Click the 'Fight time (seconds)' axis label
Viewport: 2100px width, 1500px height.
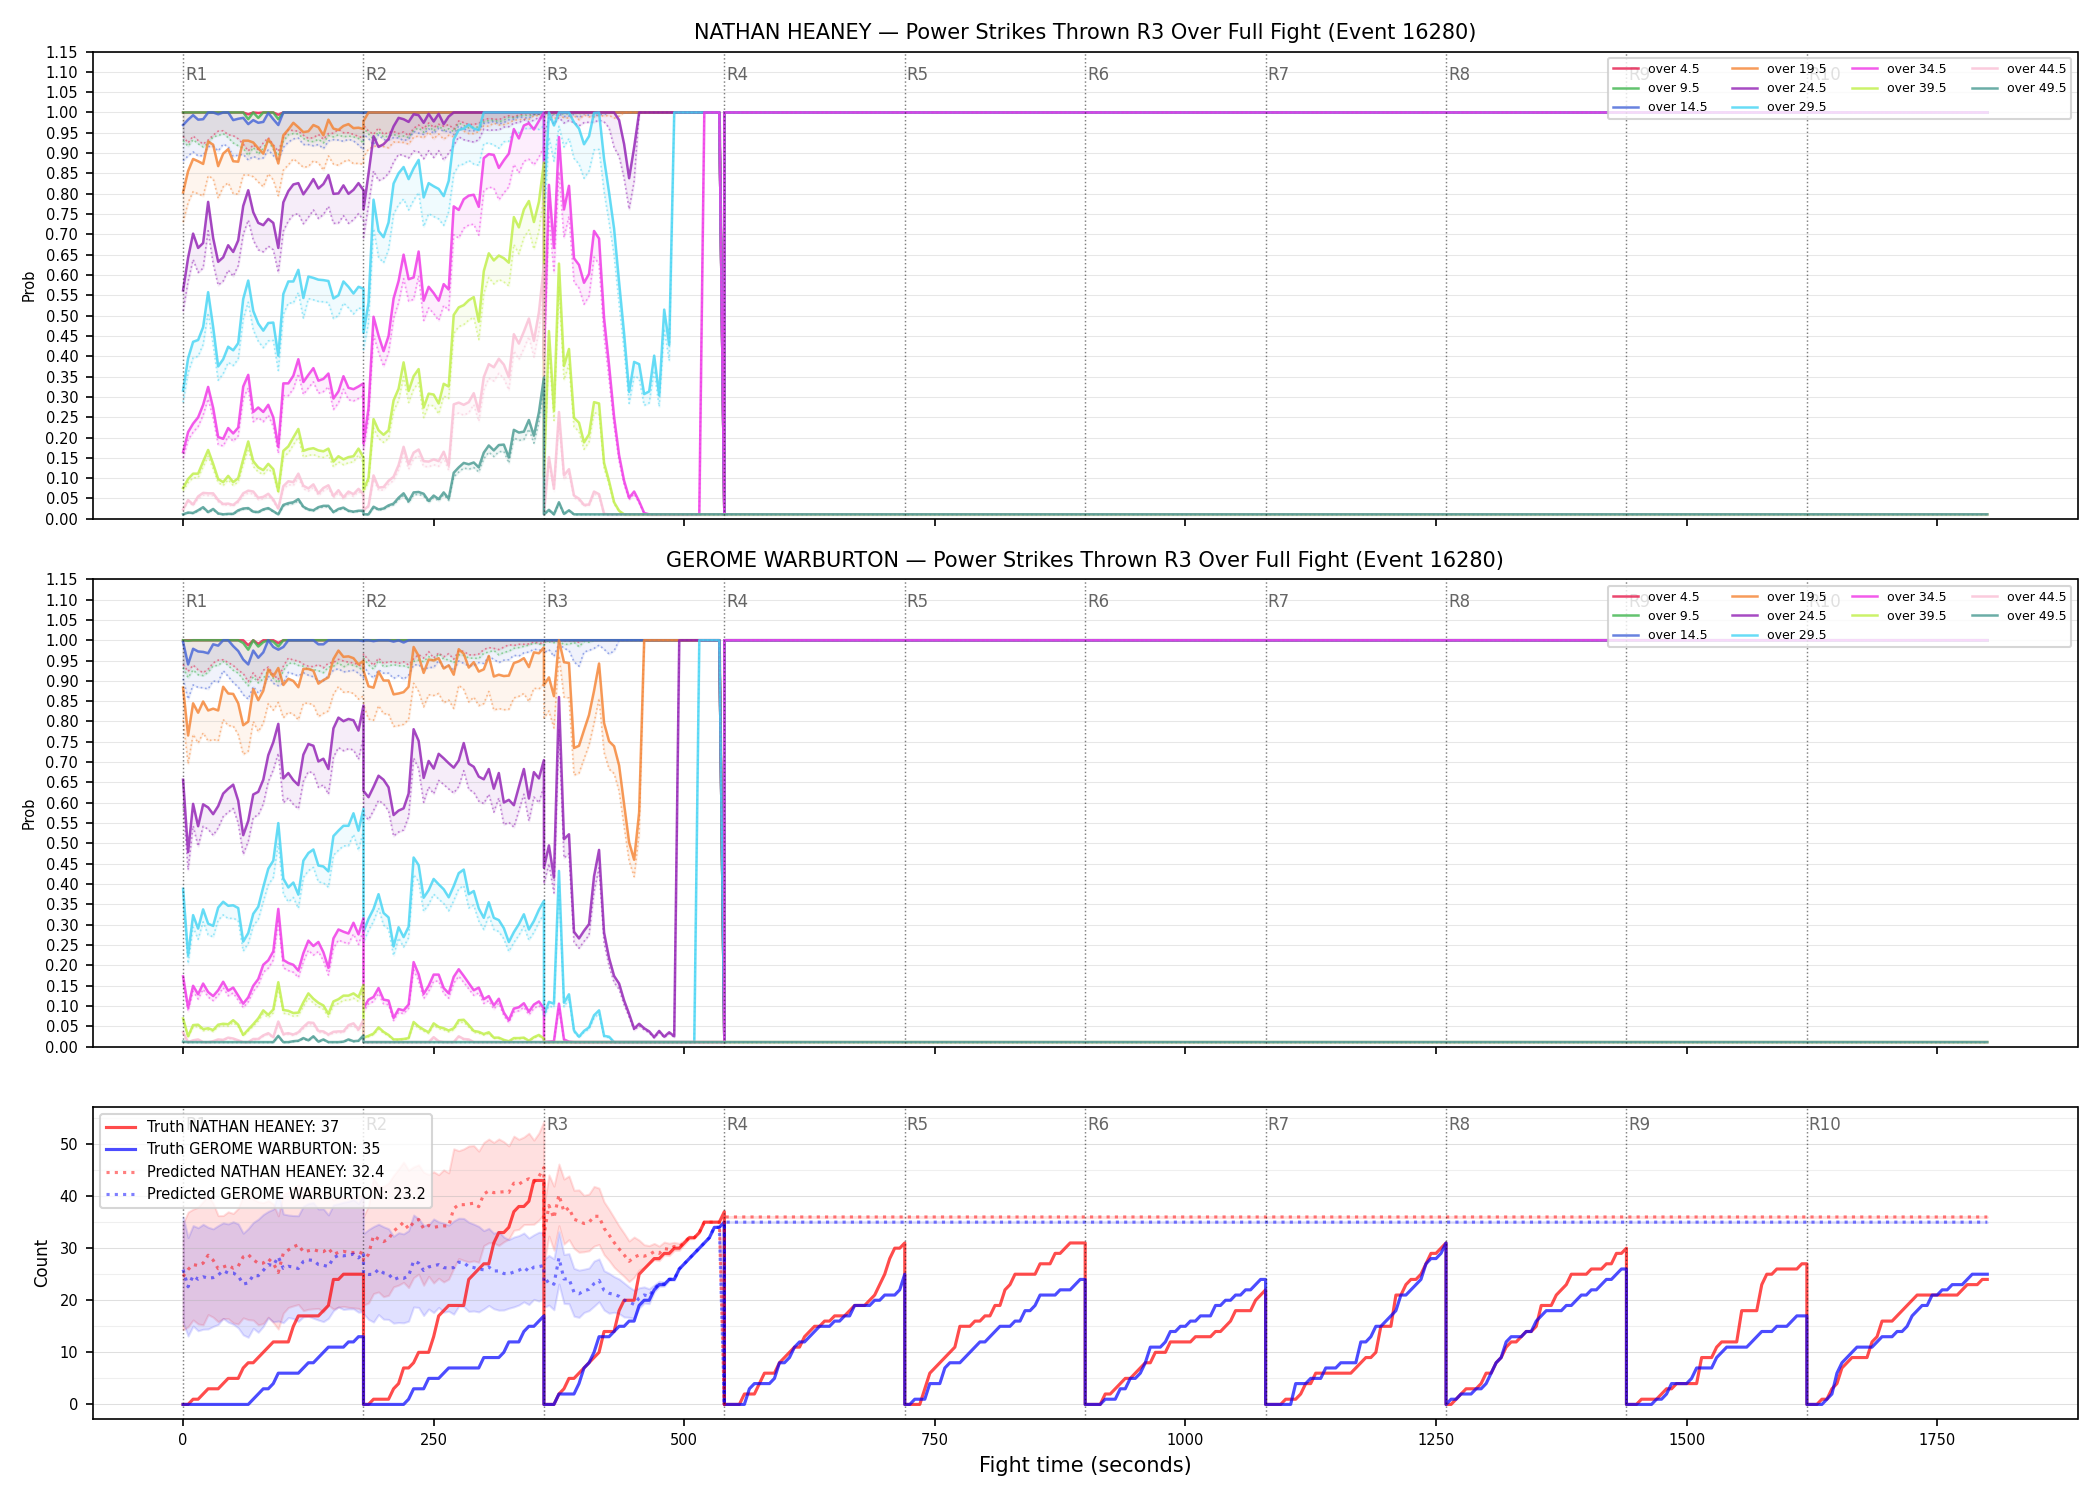(1085, 1465)
